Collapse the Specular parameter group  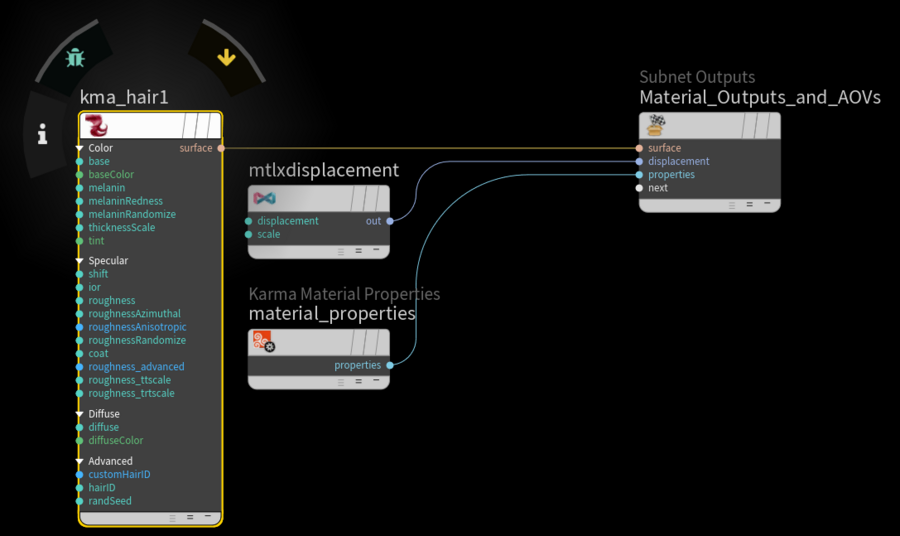[x=80, y=261]
